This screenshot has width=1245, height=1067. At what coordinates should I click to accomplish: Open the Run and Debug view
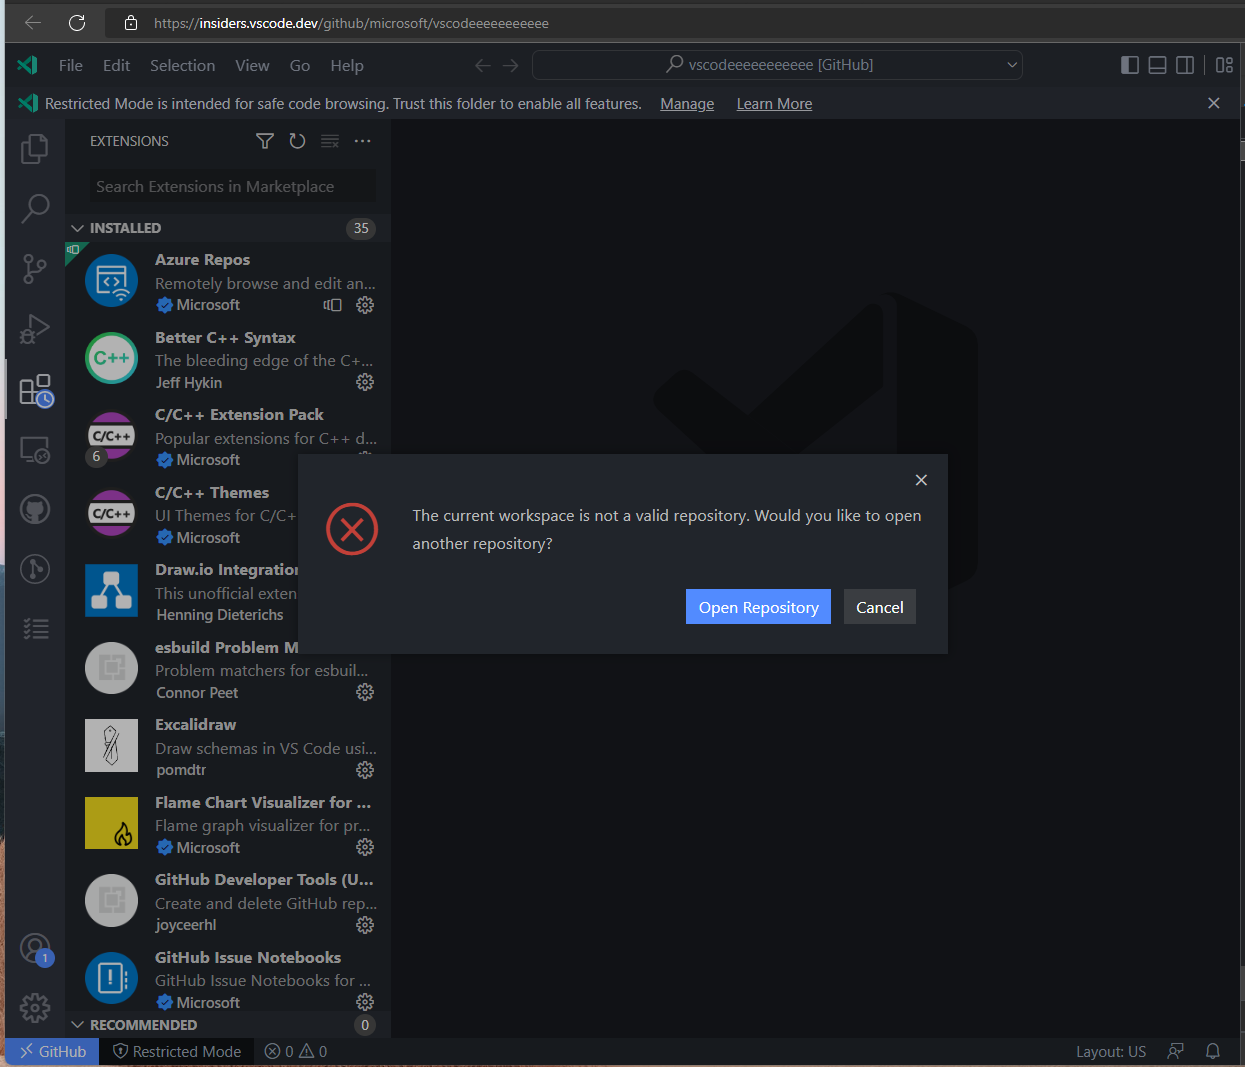point(34,328)
